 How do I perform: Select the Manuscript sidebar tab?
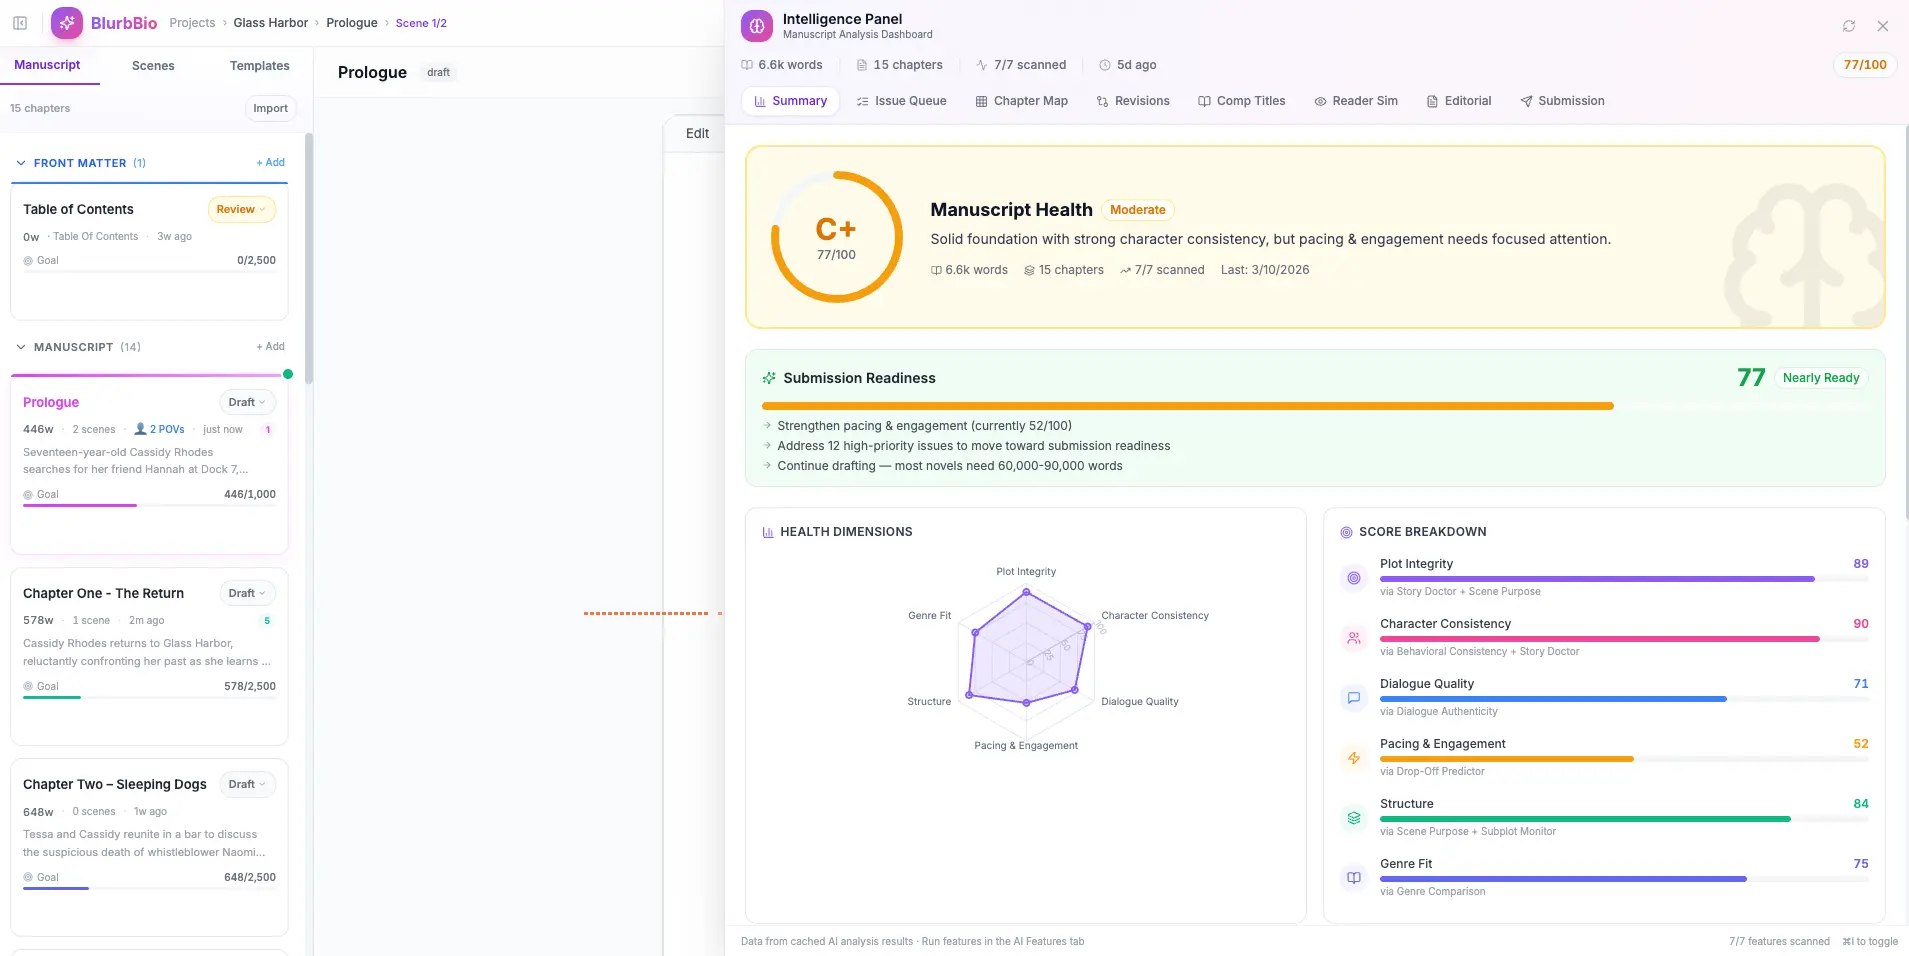point(47,65)
